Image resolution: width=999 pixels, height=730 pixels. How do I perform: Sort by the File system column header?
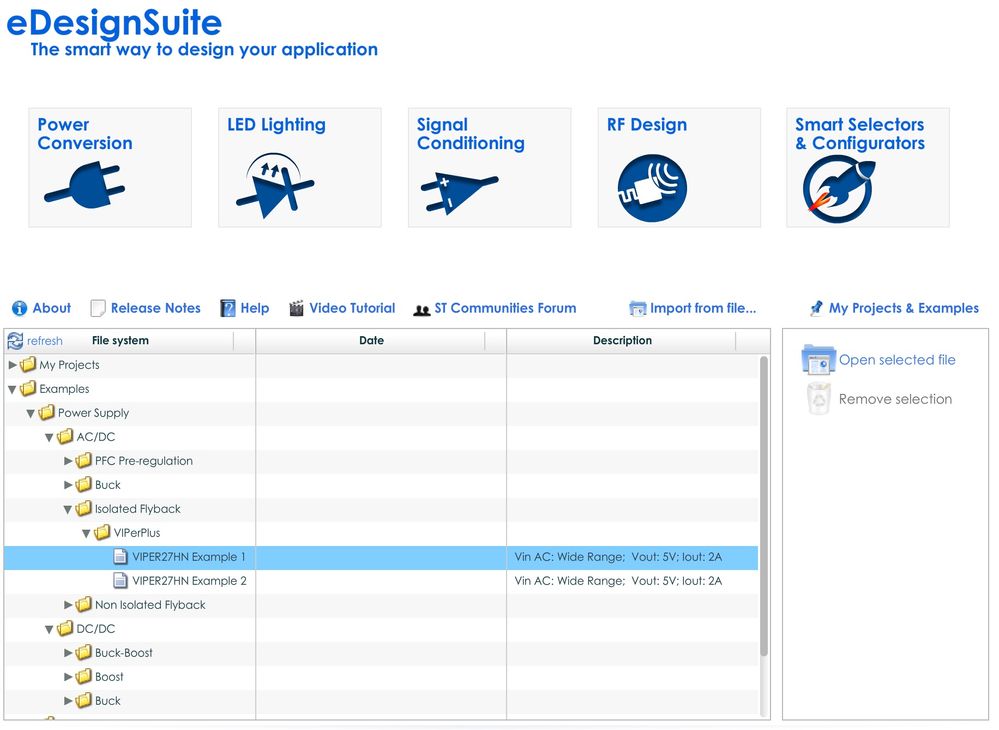pos(120,341)
